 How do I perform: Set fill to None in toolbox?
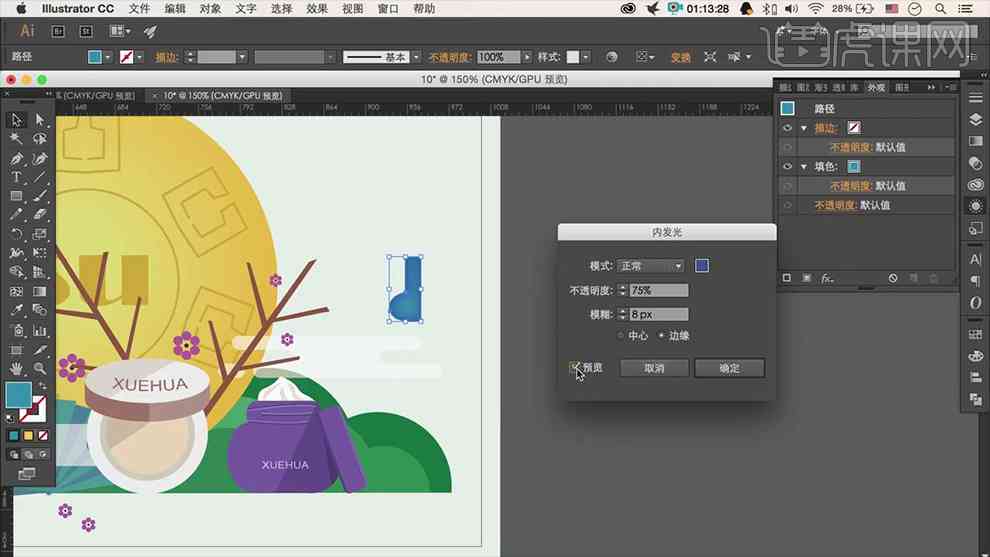(x=44, y=436)
